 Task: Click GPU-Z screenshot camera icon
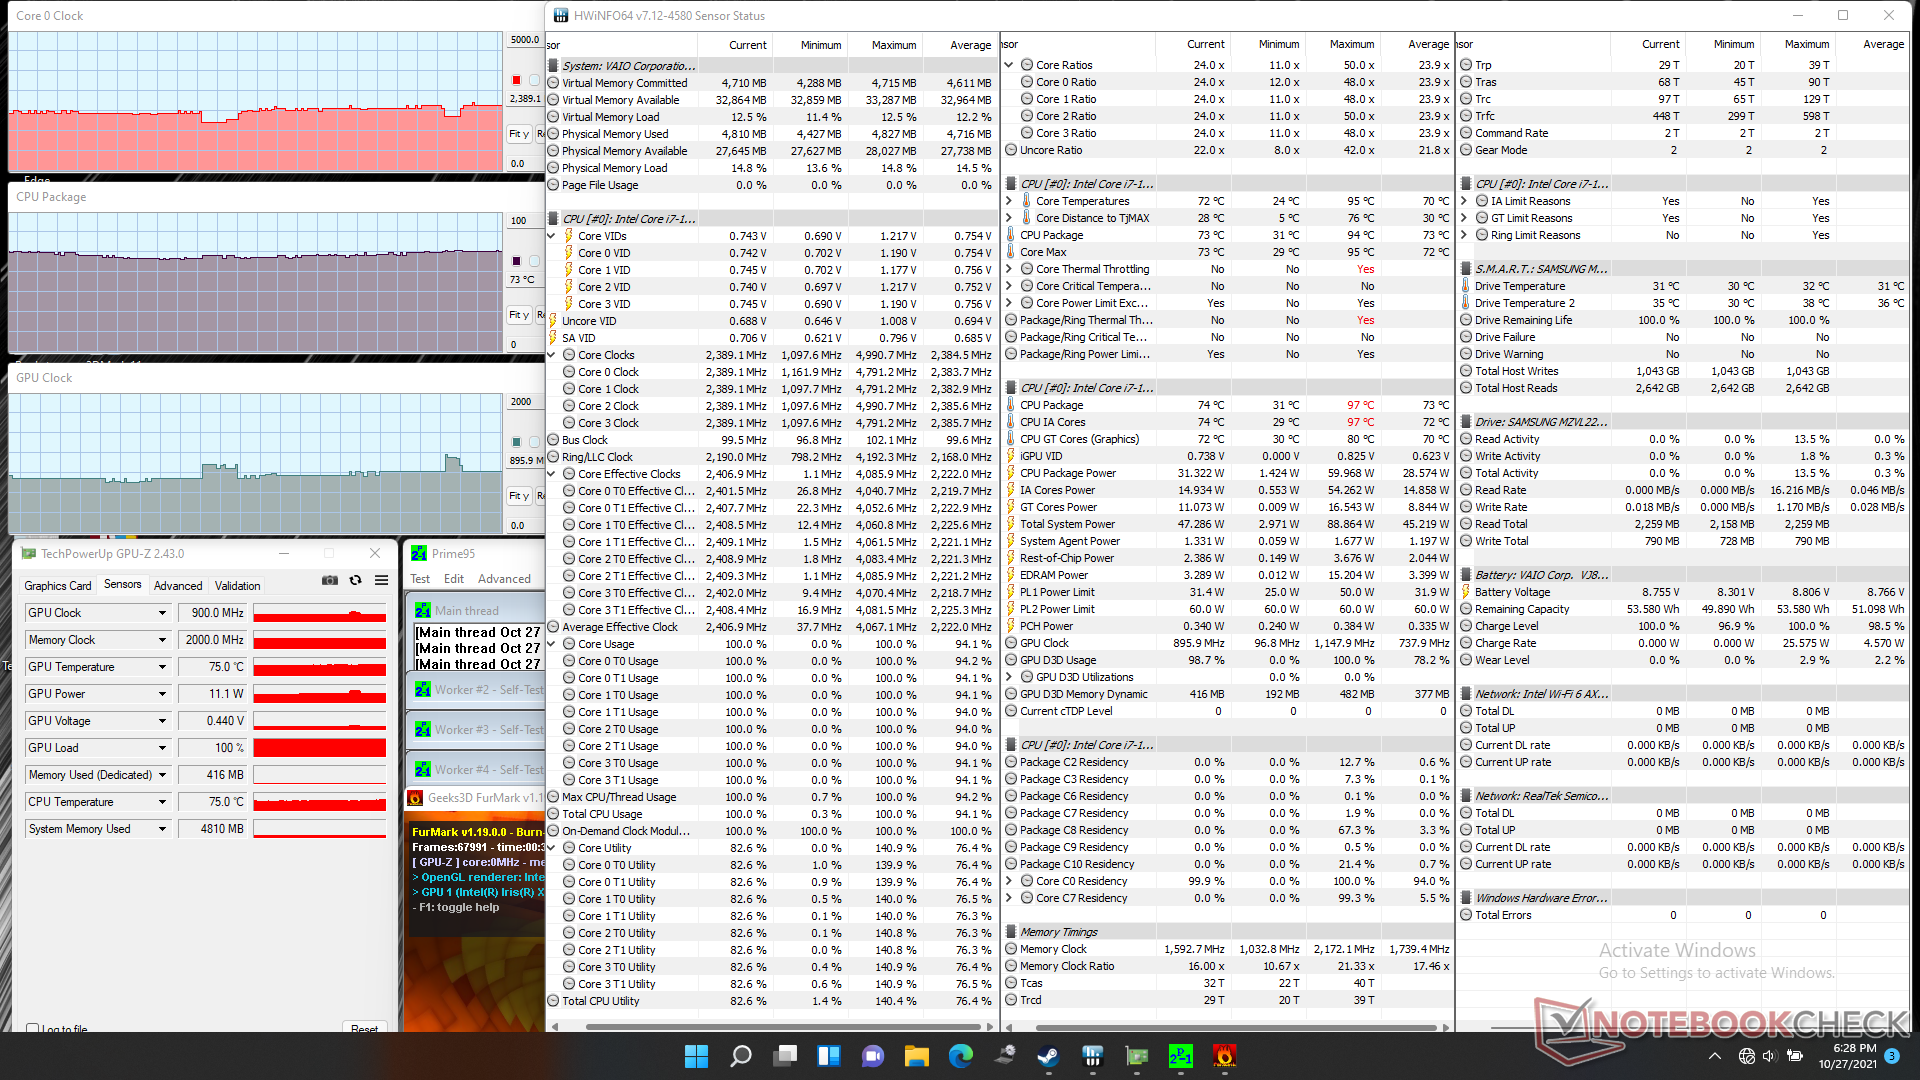(x=329, y=580)
